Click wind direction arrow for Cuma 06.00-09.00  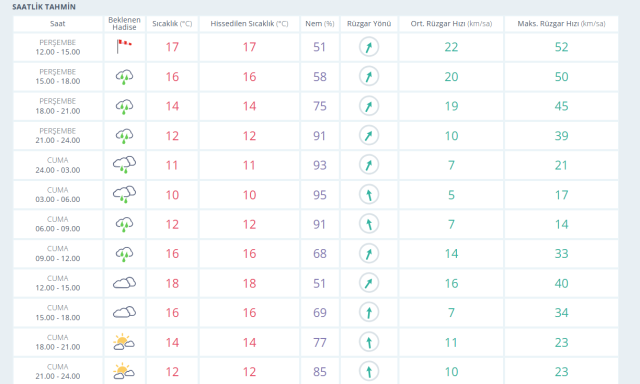click(x=369, y=224)
